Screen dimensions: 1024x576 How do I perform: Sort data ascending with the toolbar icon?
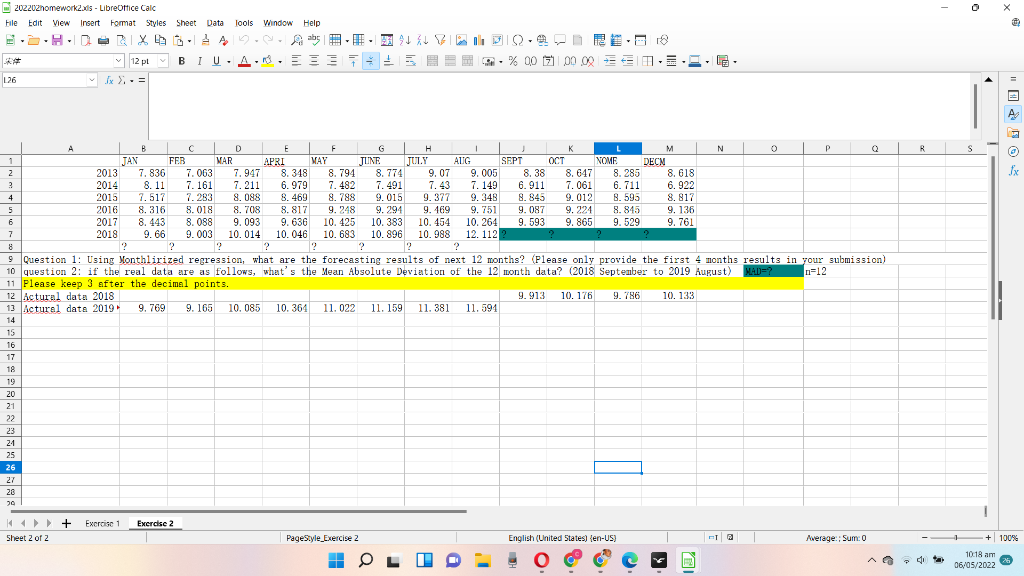coord(403,40)
